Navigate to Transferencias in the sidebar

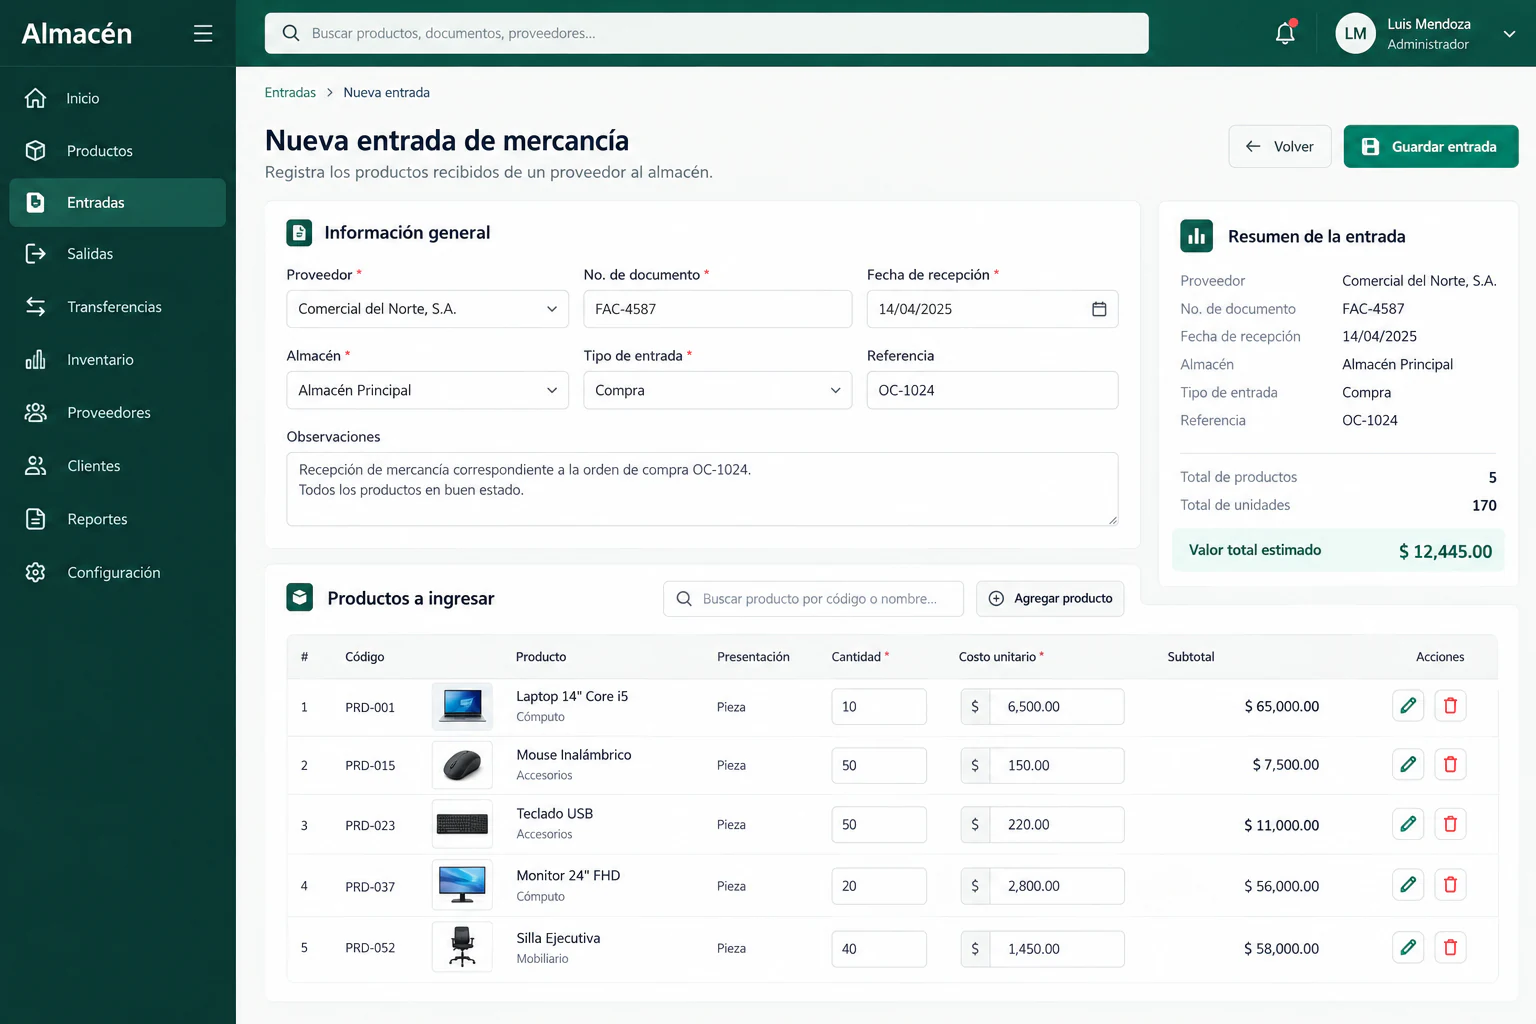pyautogui.click(x=118, y=307)
